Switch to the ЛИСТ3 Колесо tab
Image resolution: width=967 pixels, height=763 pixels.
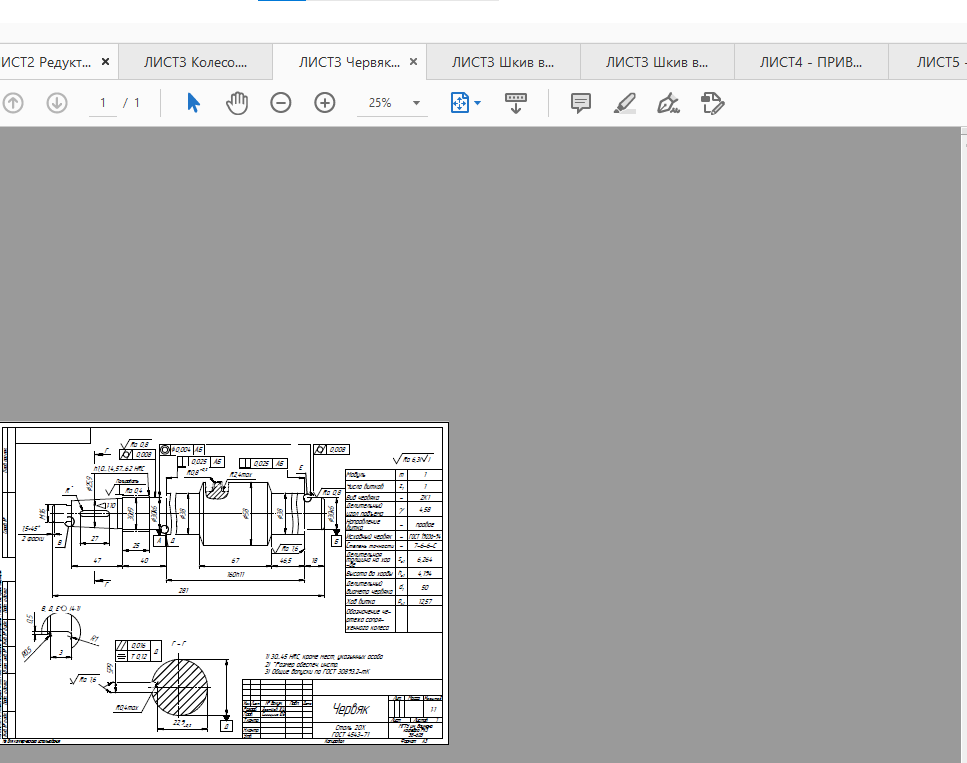195,62
